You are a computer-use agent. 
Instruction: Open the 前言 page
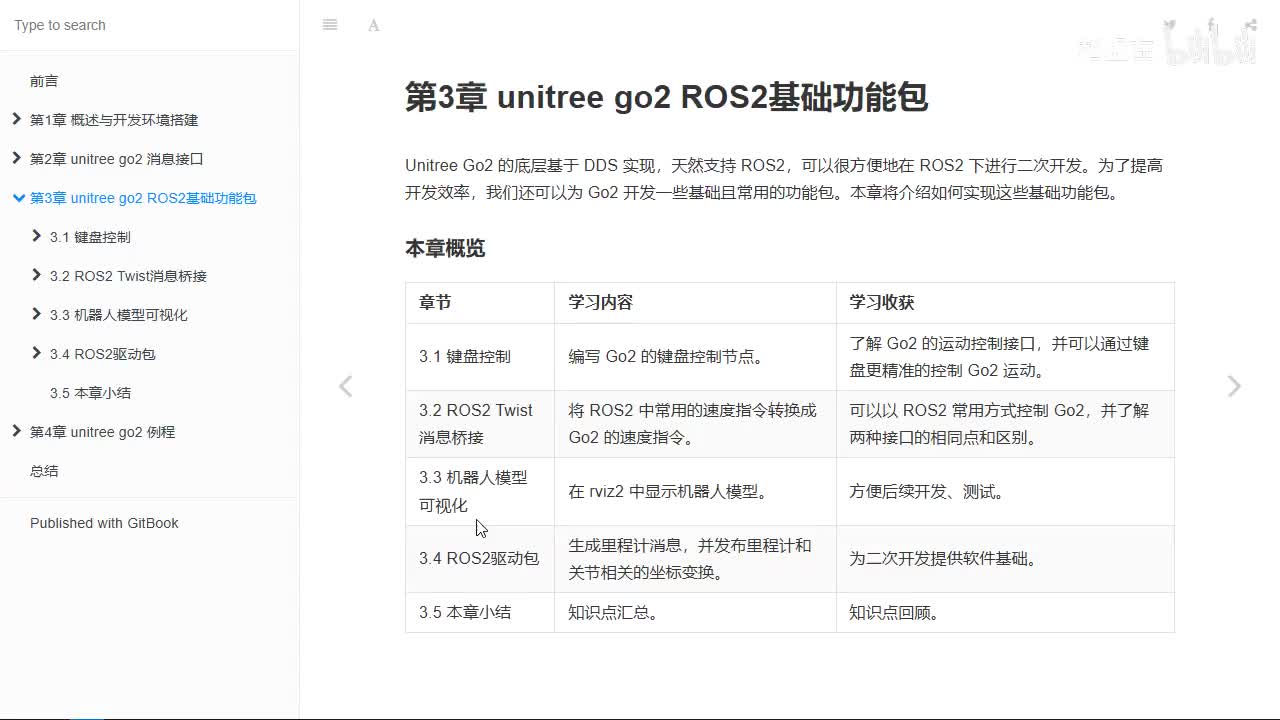(x=44, y=81)
